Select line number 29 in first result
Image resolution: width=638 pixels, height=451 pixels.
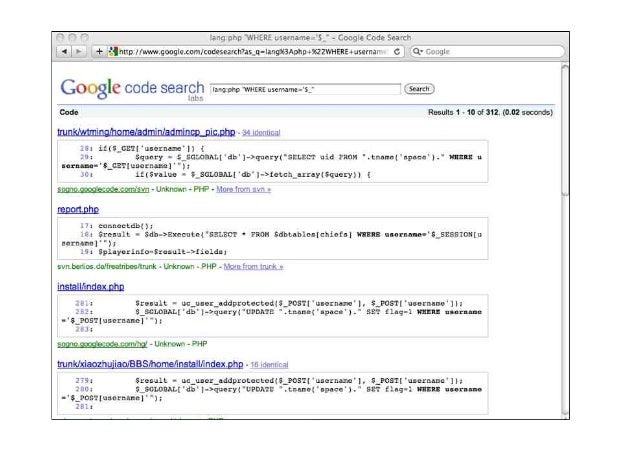coord(86,157)
